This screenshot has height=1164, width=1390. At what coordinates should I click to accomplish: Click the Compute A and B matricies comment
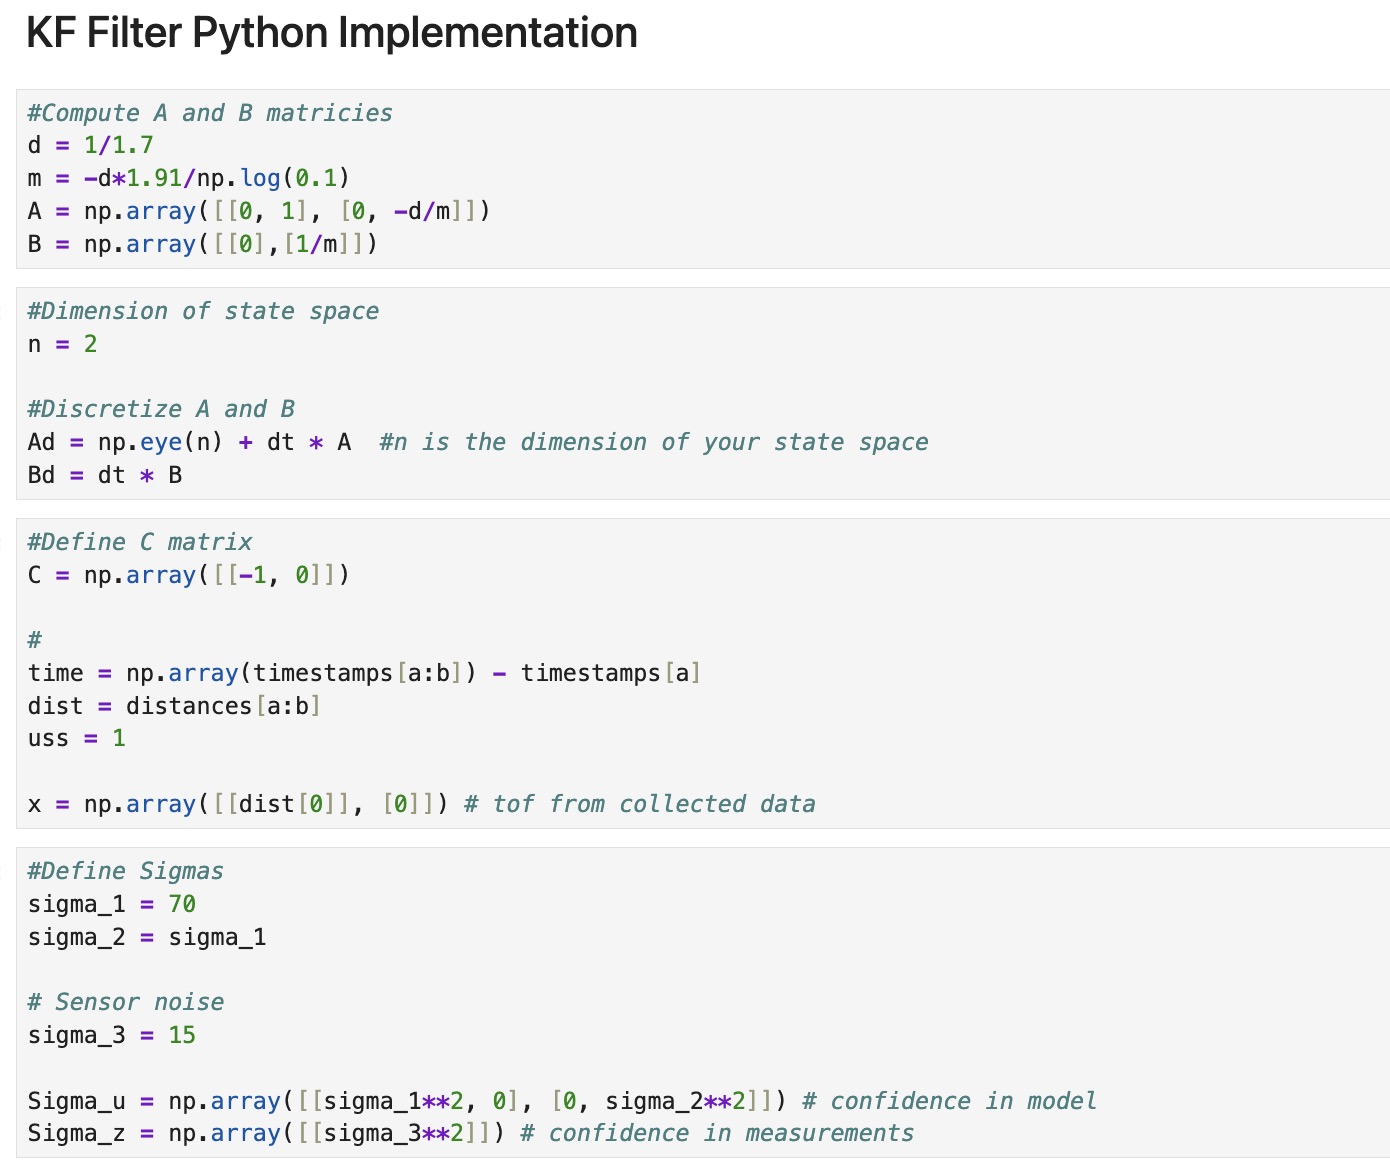(x=210, y=113)
